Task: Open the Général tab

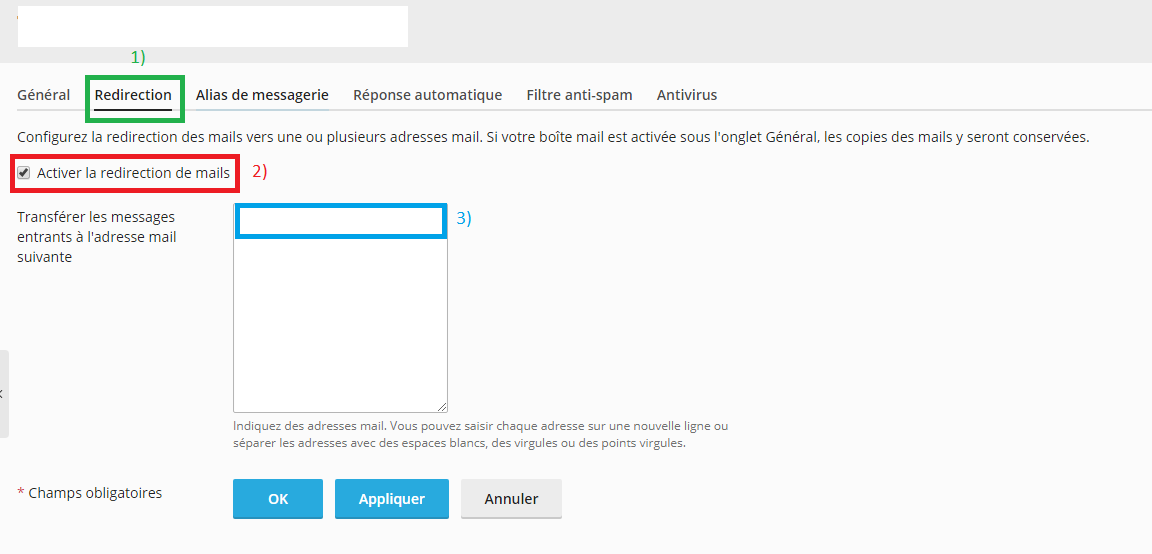Action: point(43,95)
